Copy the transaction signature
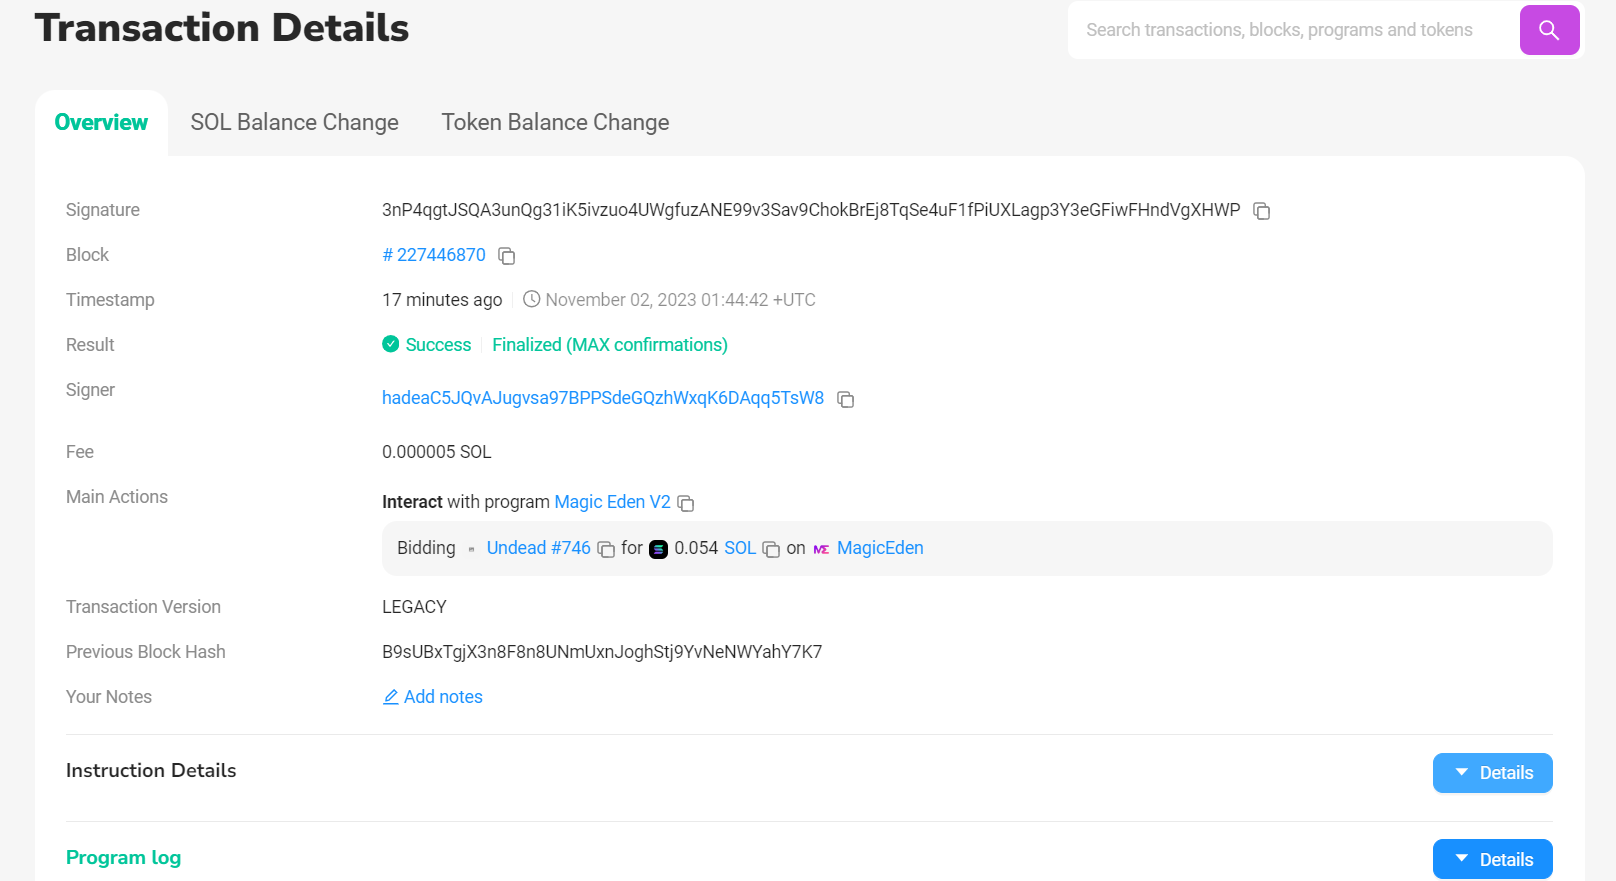The image size is (1616, 881). (1262, 211)
